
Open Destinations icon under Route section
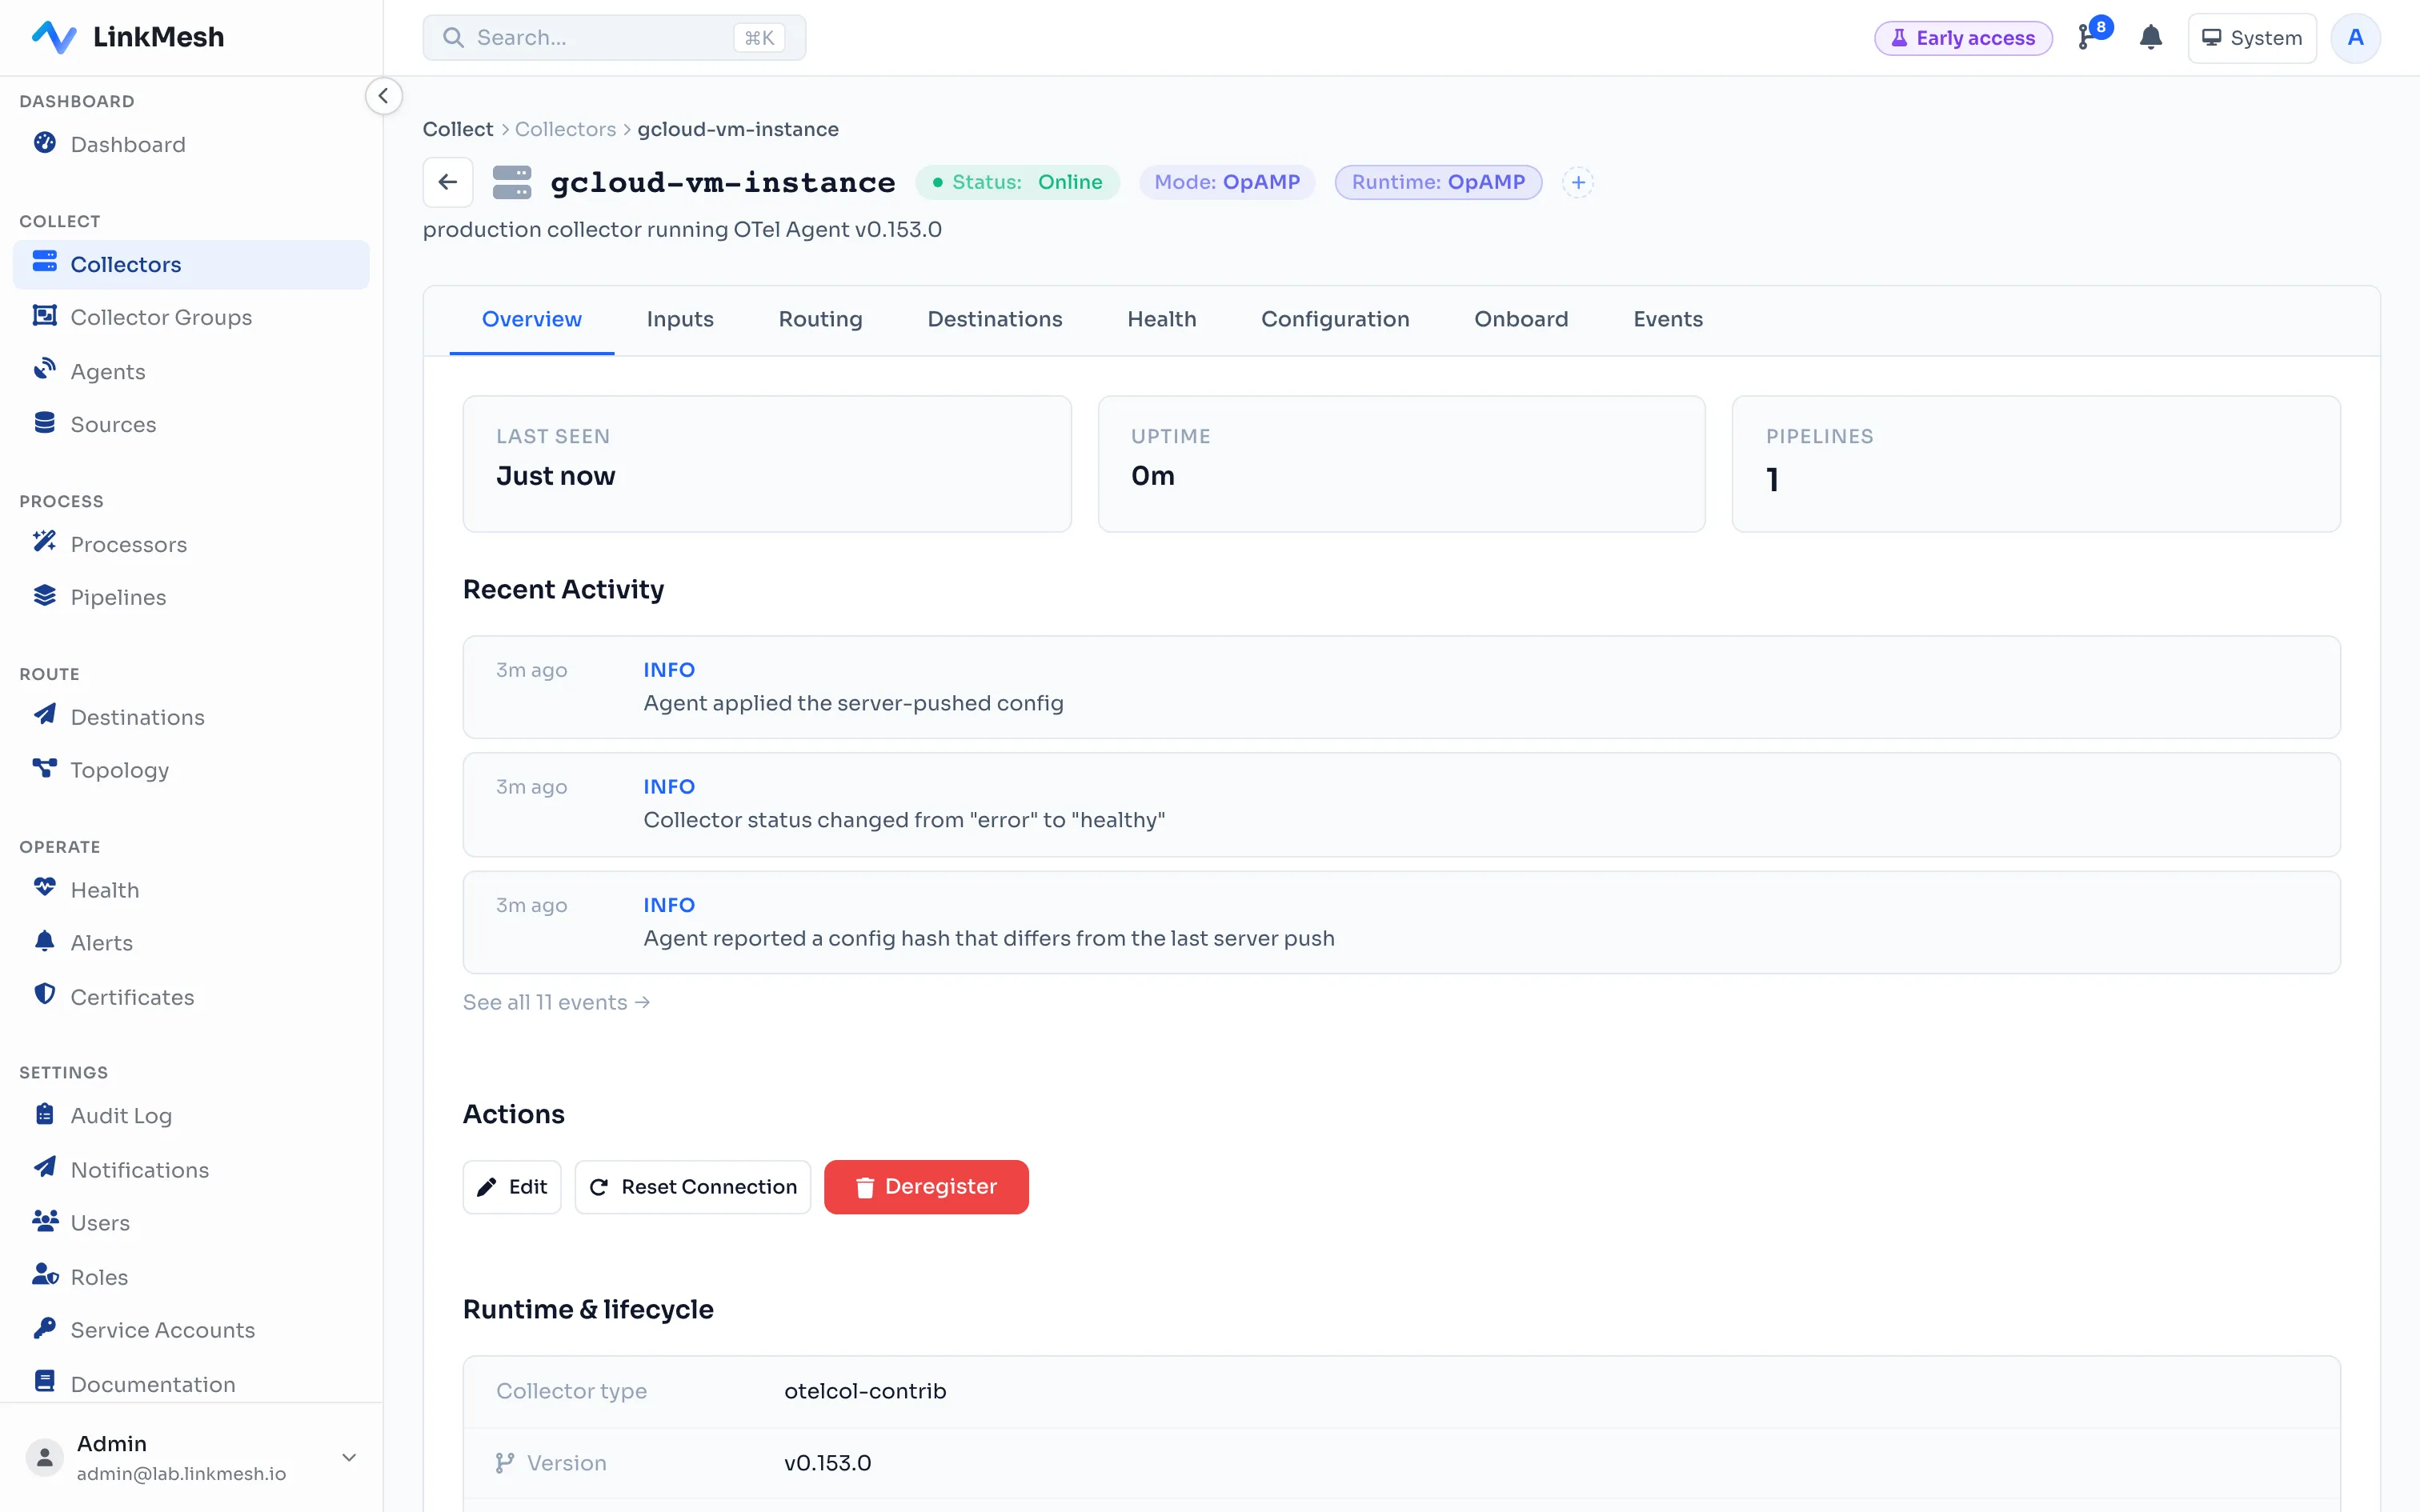pos(45,715)
